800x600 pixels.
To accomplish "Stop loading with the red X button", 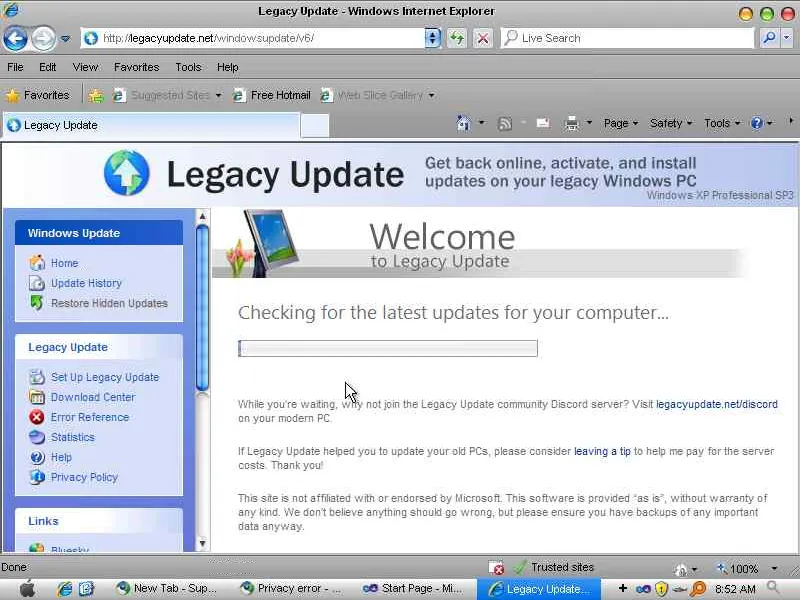I will tap(483, 38).
